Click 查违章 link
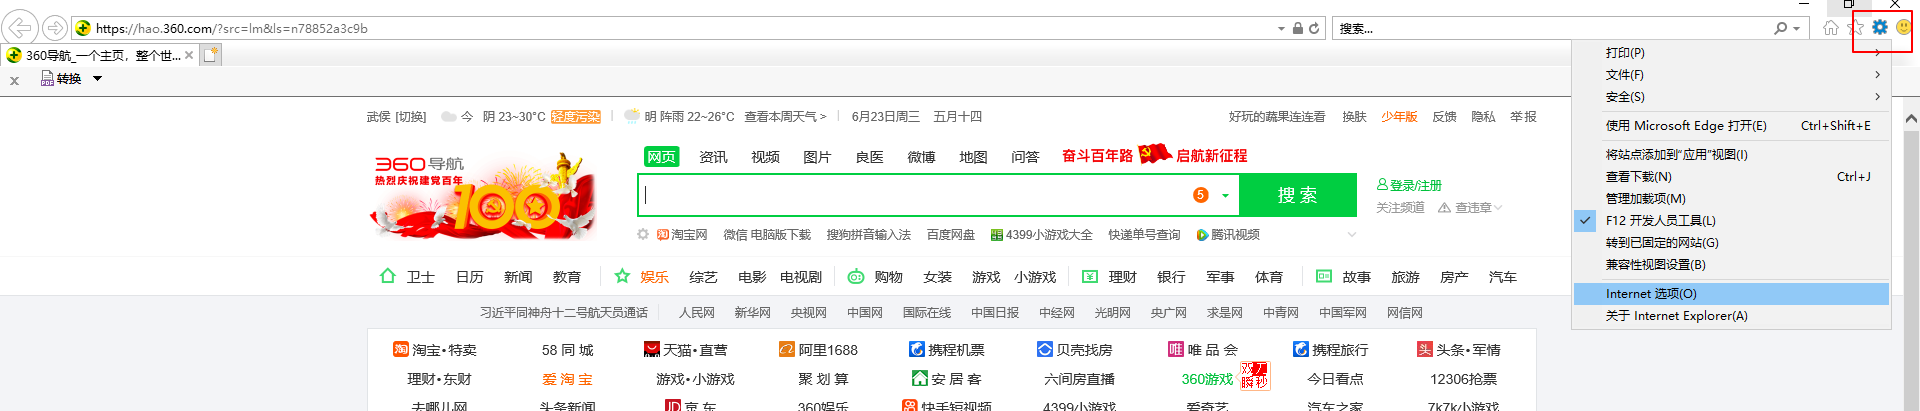1920x411 pixels. point(1470,208)
